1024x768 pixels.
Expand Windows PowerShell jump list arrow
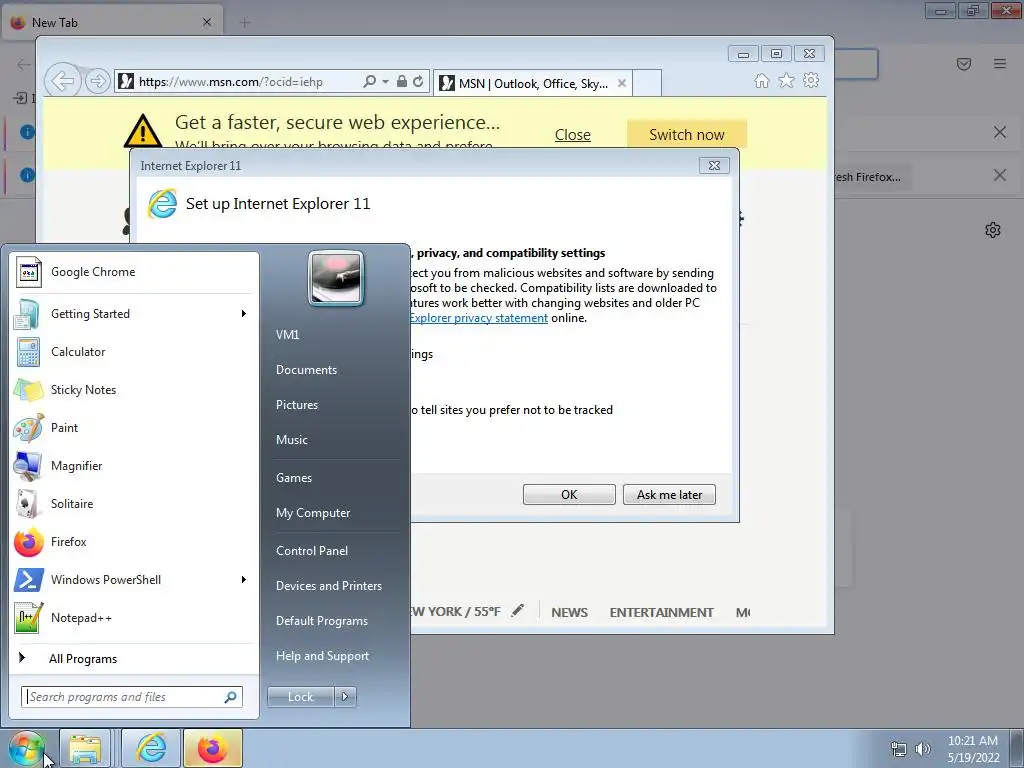pyautogui.click(x=244, y=580)
